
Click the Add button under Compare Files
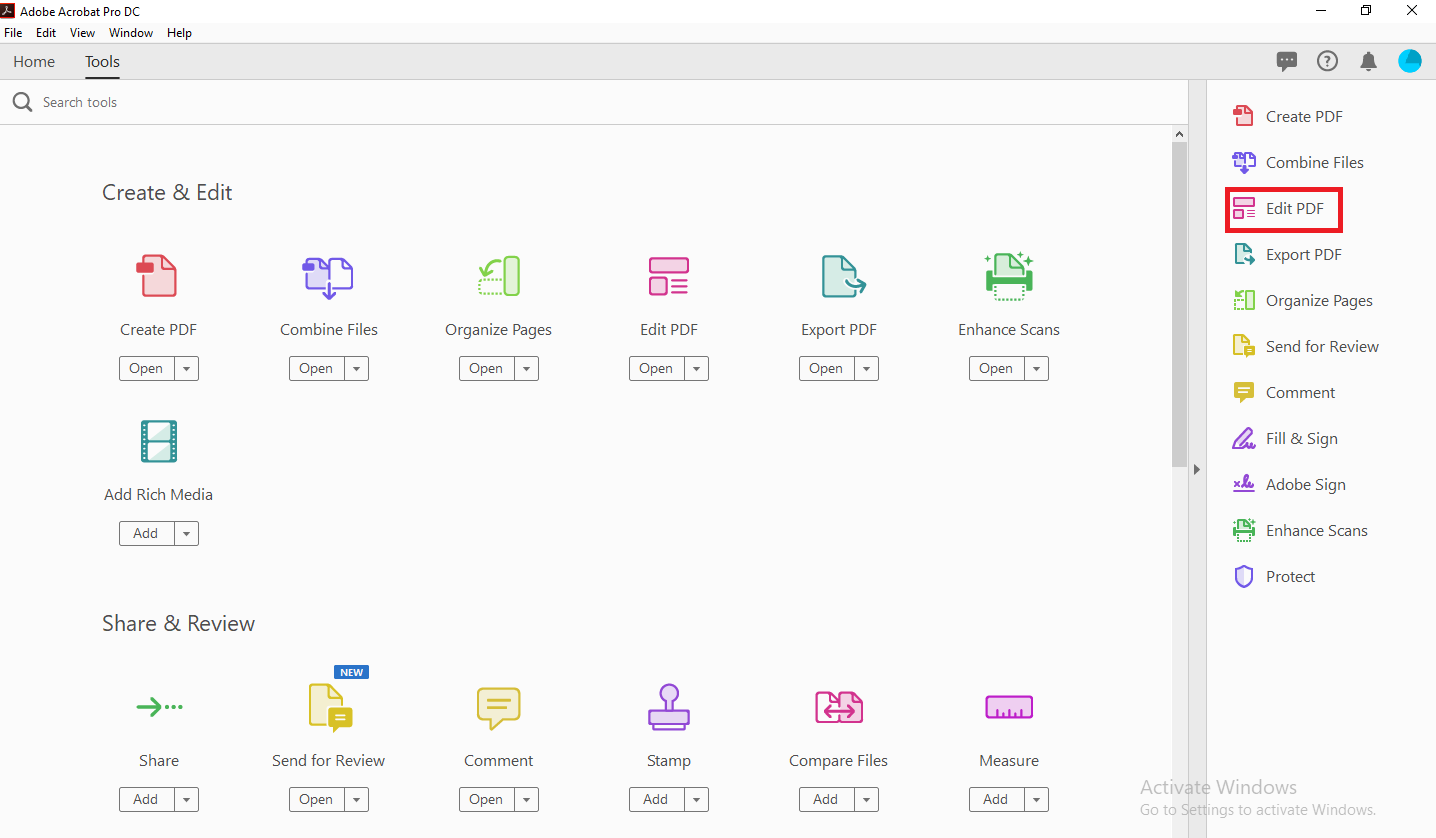click(826, 799)
